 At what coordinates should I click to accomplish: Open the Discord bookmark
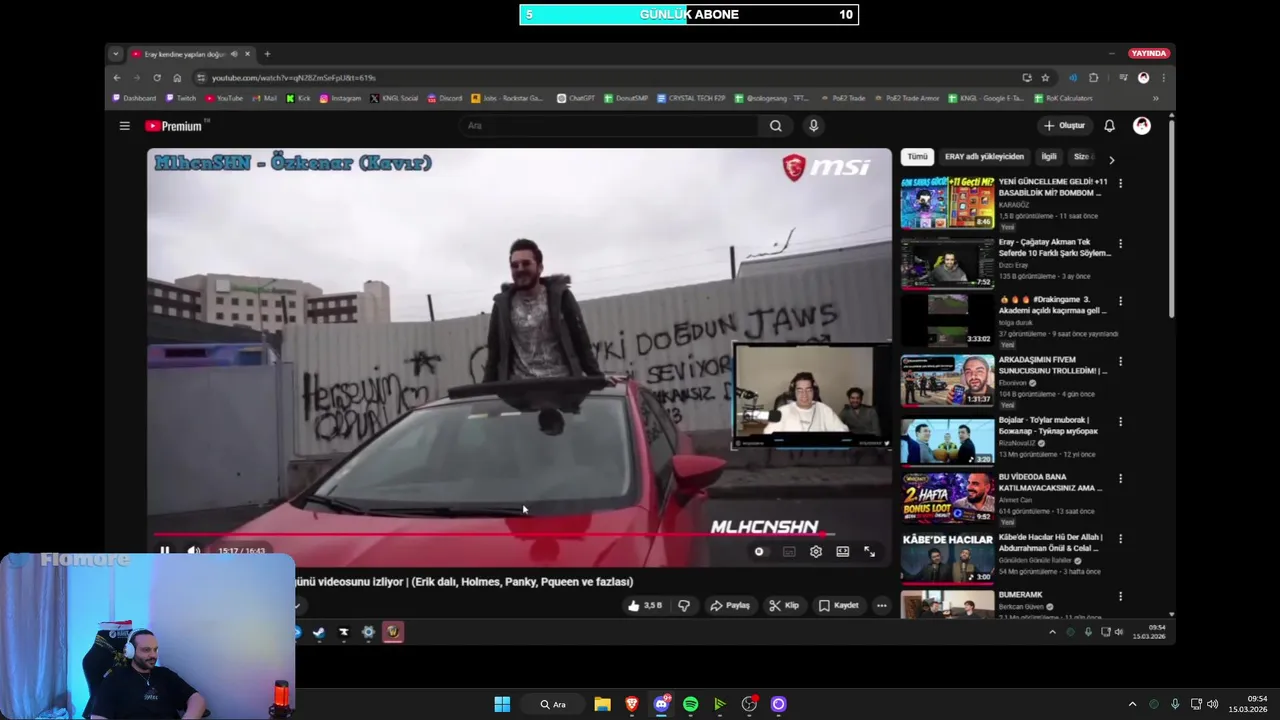tap(445, 98)
